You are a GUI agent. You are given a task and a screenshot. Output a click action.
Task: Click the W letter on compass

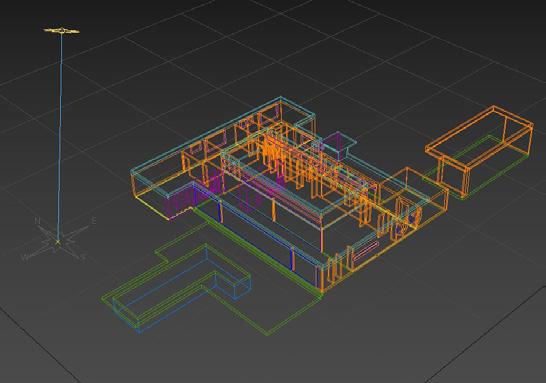pos(25,257)
